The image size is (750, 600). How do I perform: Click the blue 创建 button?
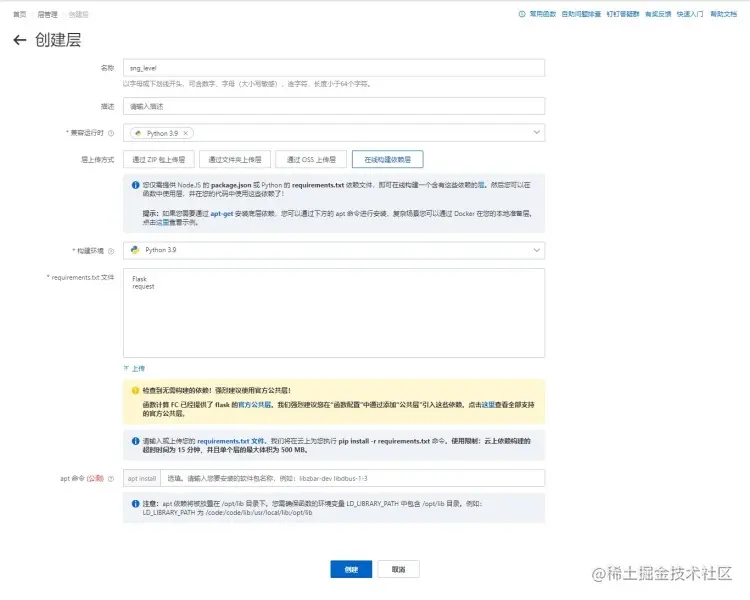(351, 569)
